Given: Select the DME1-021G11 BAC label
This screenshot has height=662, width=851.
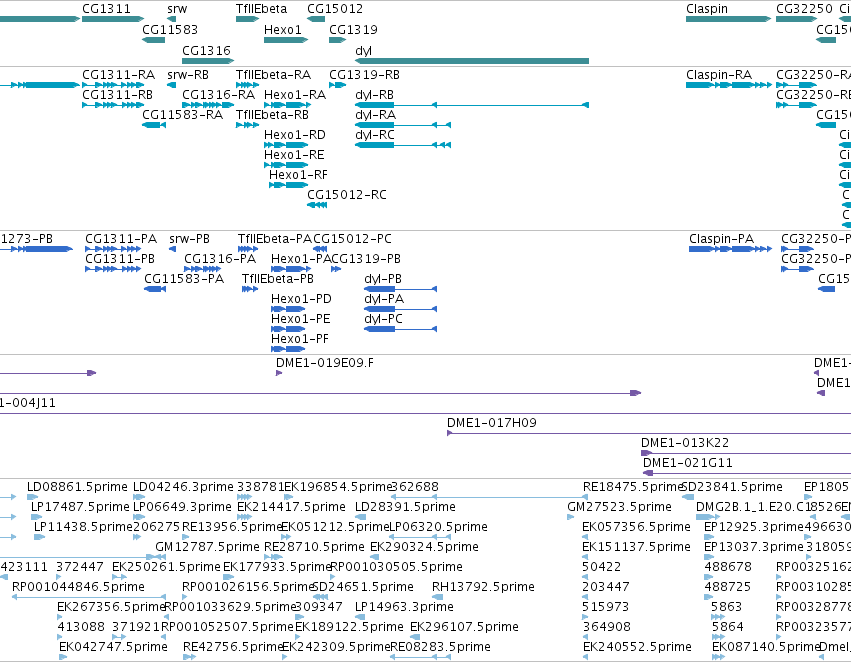Looking at the screenshot, I should 688,463.
